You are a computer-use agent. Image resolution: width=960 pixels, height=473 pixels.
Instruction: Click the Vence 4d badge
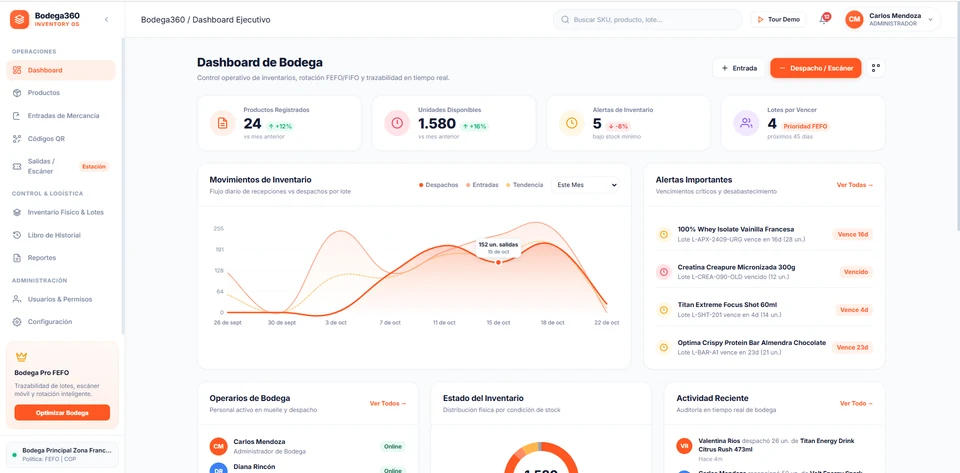[854, 310]
